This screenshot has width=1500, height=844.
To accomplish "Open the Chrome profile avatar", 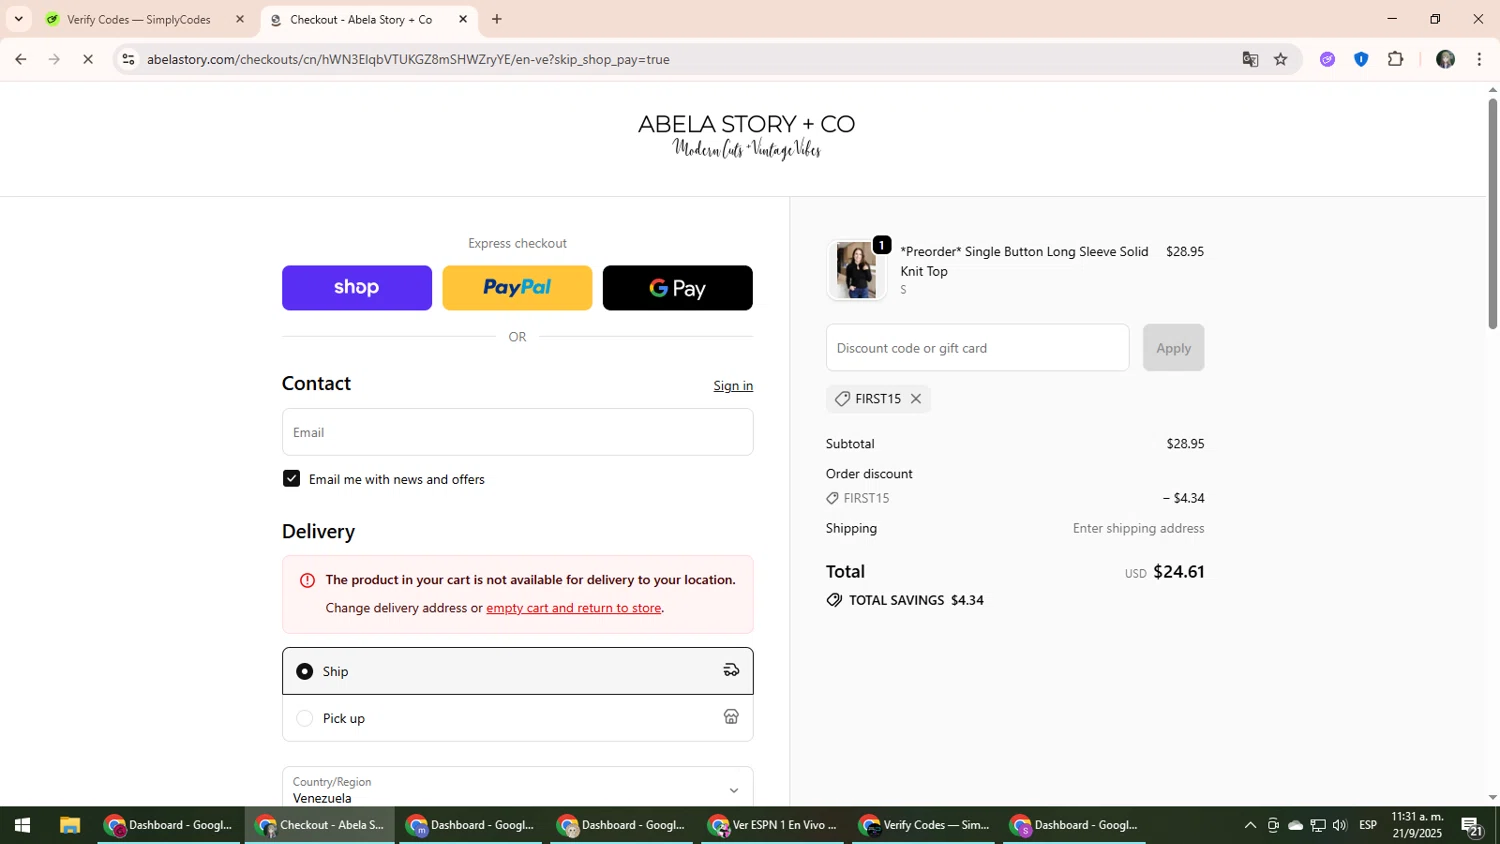I will (1445, 59).
